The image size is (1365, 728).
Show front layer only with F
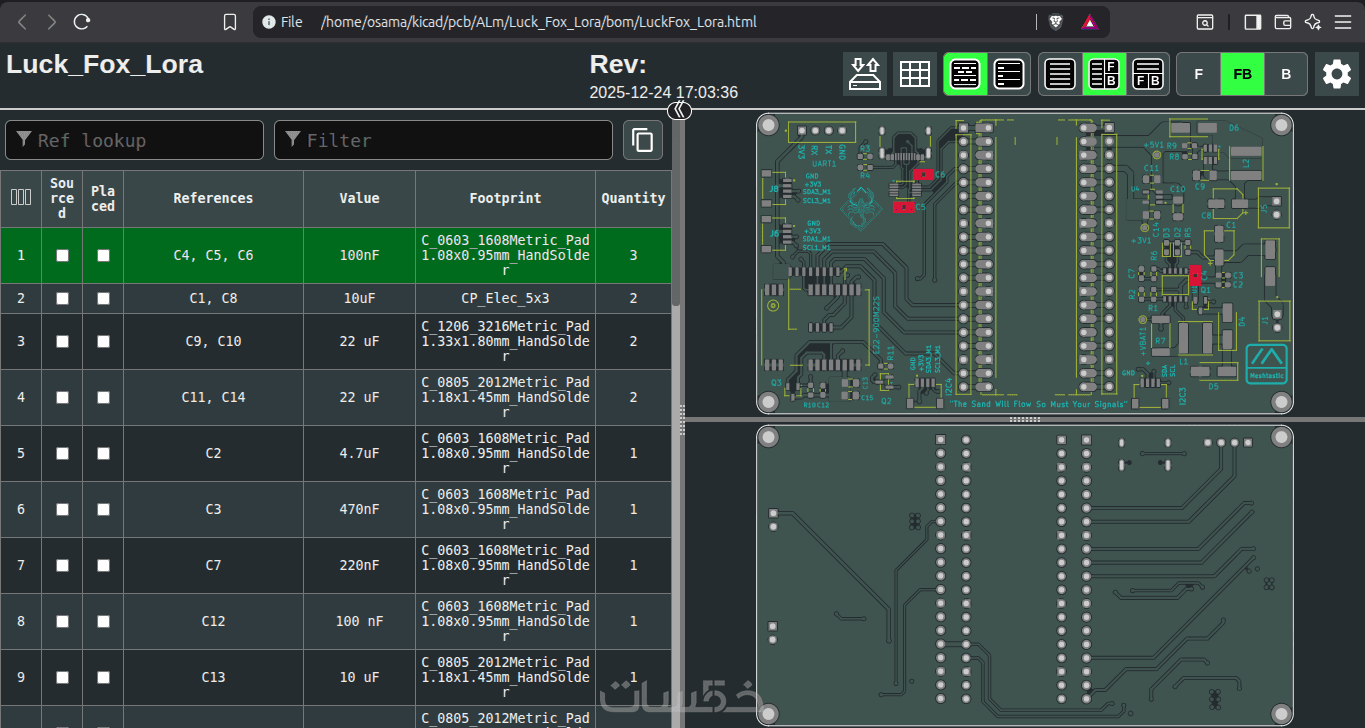pos(1198,74)
